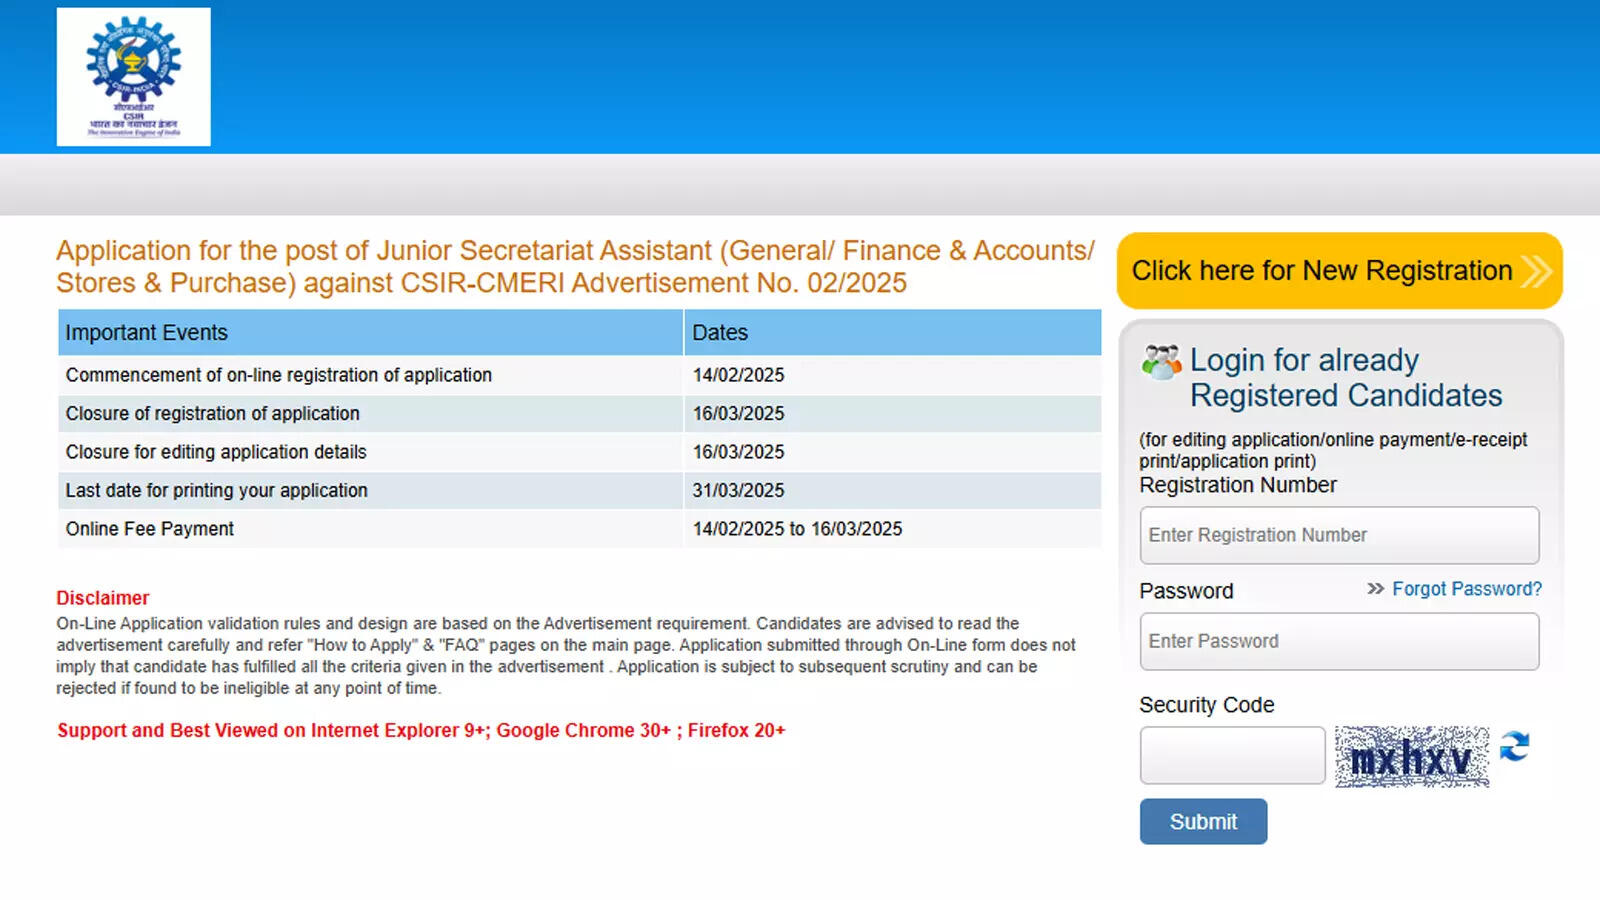Open the Forgot Password link
This screenshot has height=900, width=1600.
click(1467, 589)
